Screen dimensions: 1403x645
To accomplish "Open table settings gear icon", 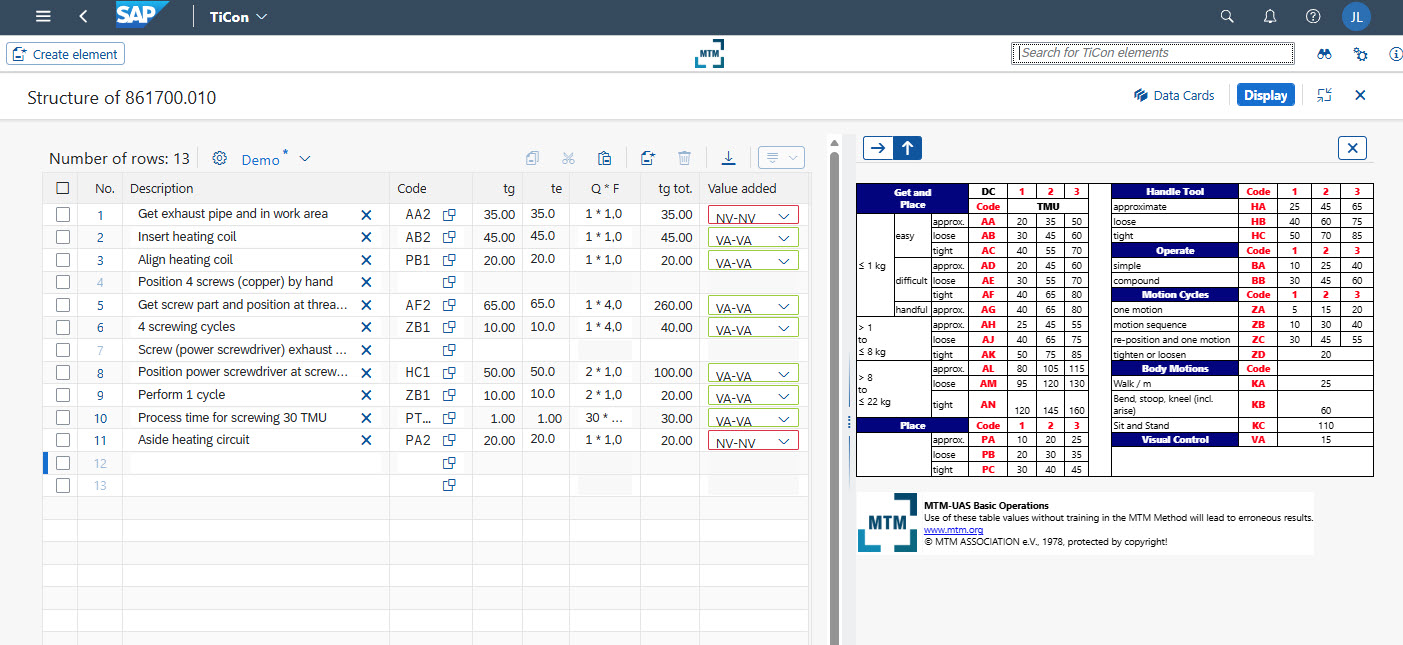I will click(x=220, y=158).
